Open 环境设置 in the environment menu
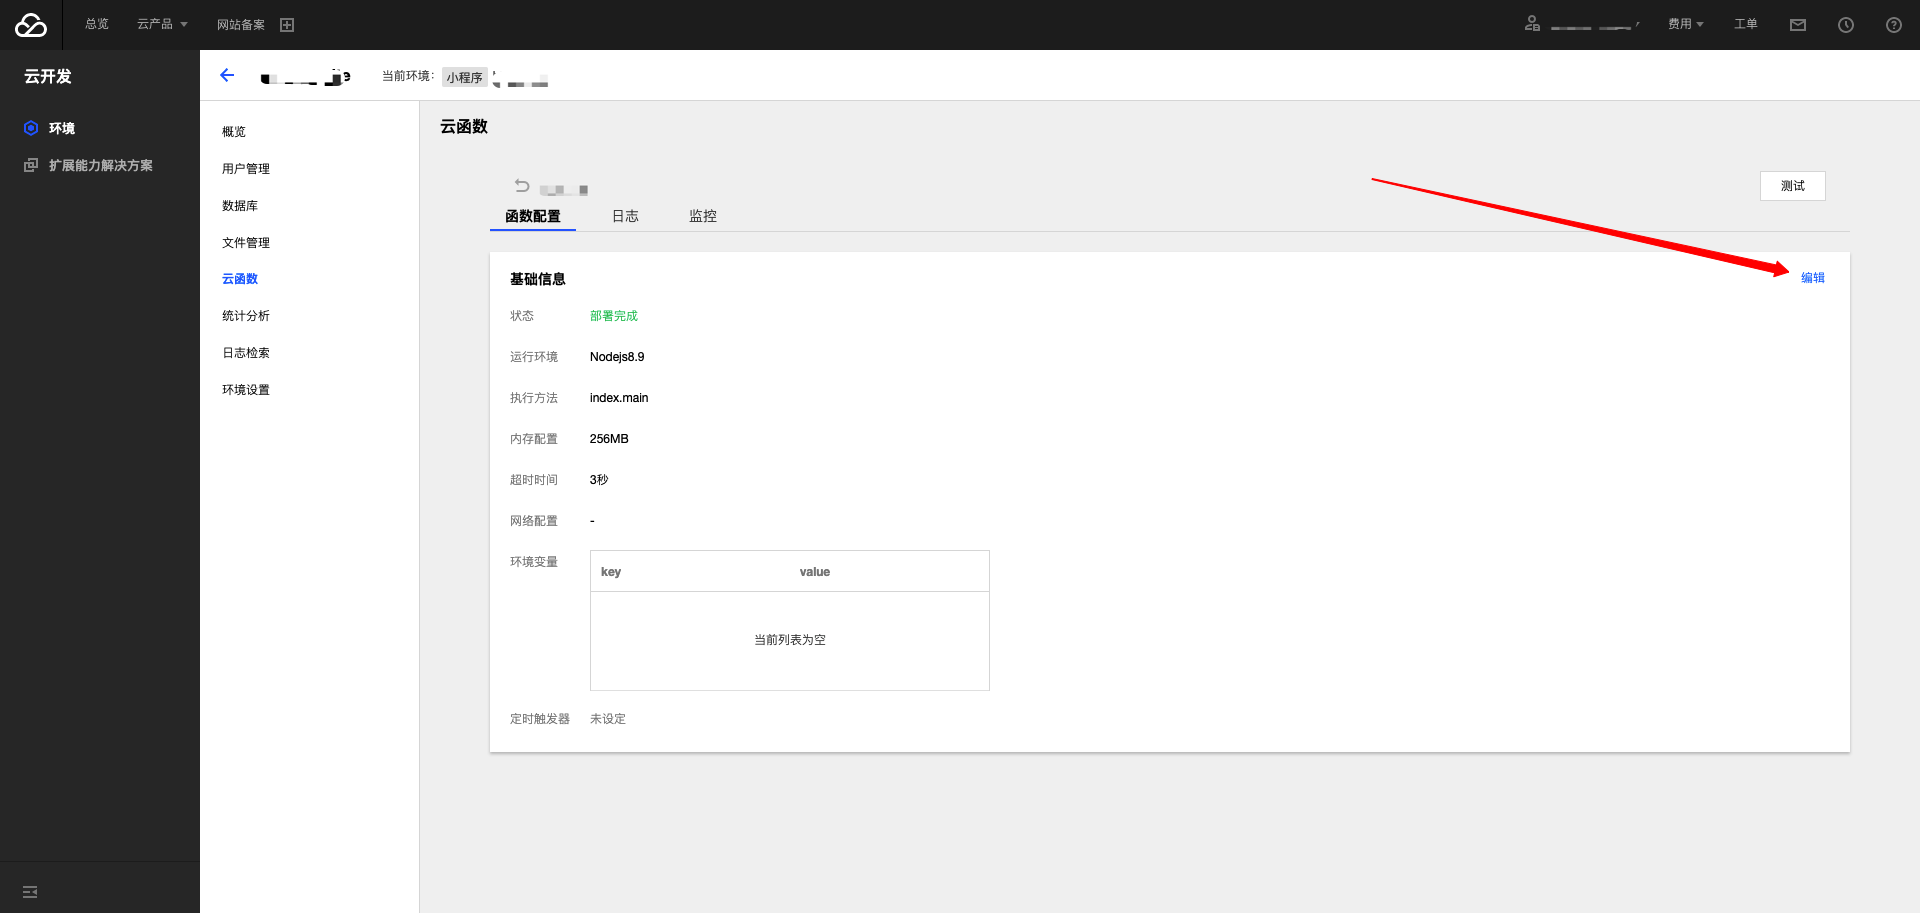This screenshot has width=1921, height=913. click(246, 390)
